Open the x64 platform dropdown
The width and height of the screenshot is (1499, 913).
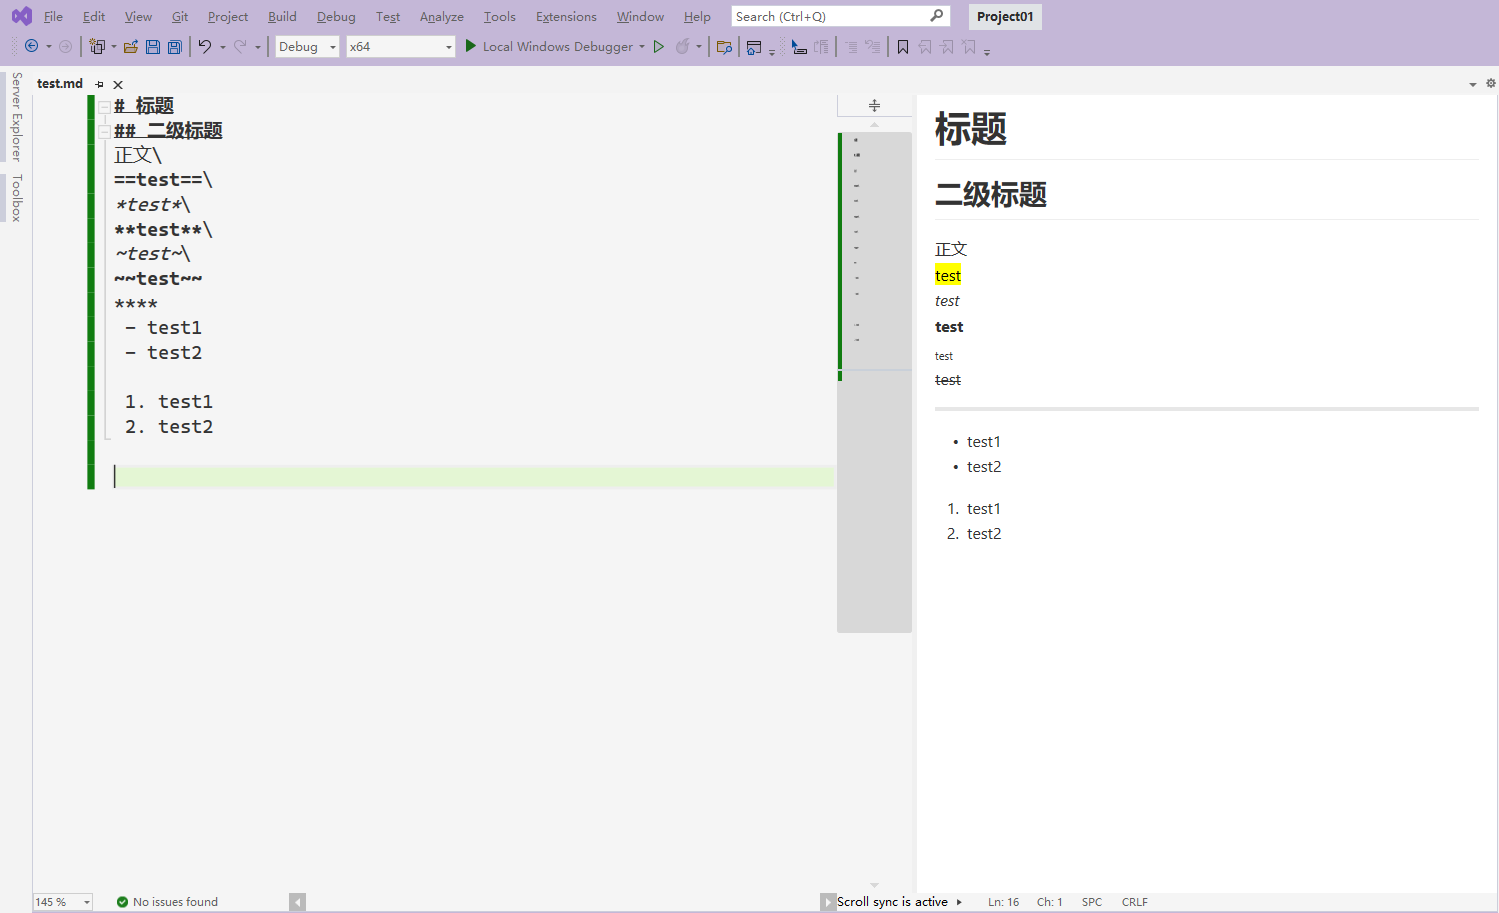pyautogui.click(x=447, y=46)
